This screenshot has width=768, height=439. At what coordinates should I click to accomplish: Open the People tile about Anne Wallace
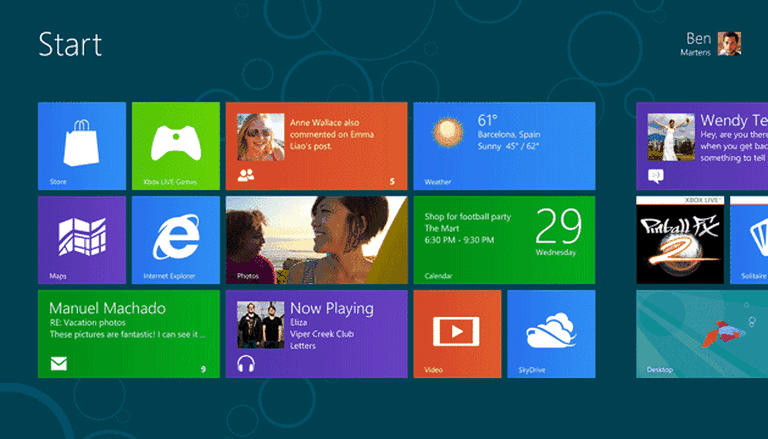(316, 146)
